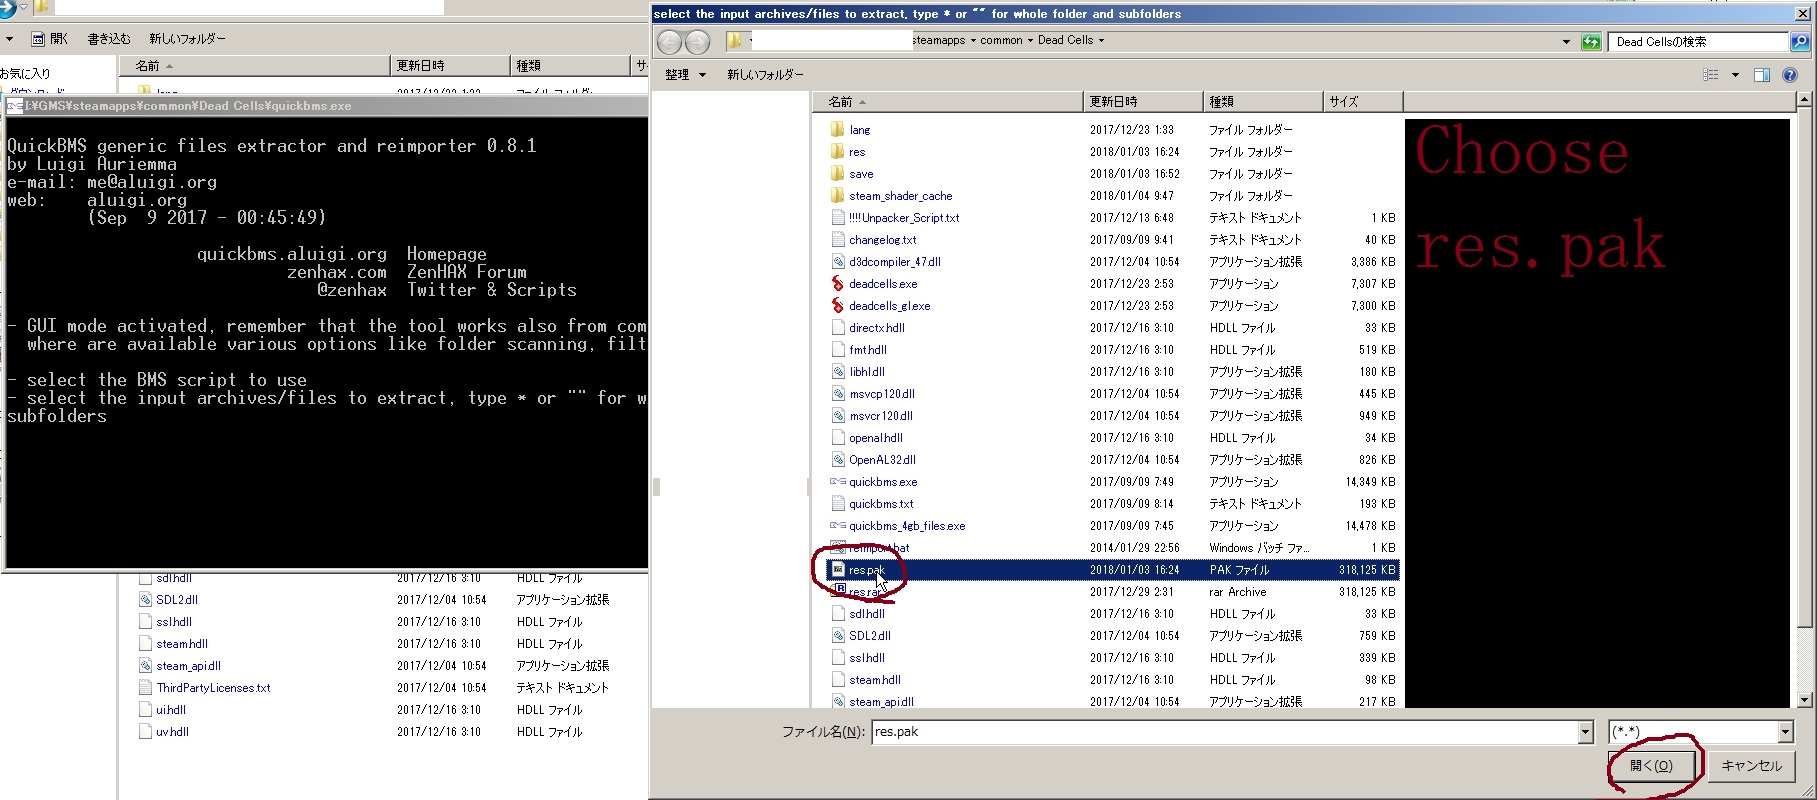
Task: Click the libhl.dll file icon
Action: (838, 371)
